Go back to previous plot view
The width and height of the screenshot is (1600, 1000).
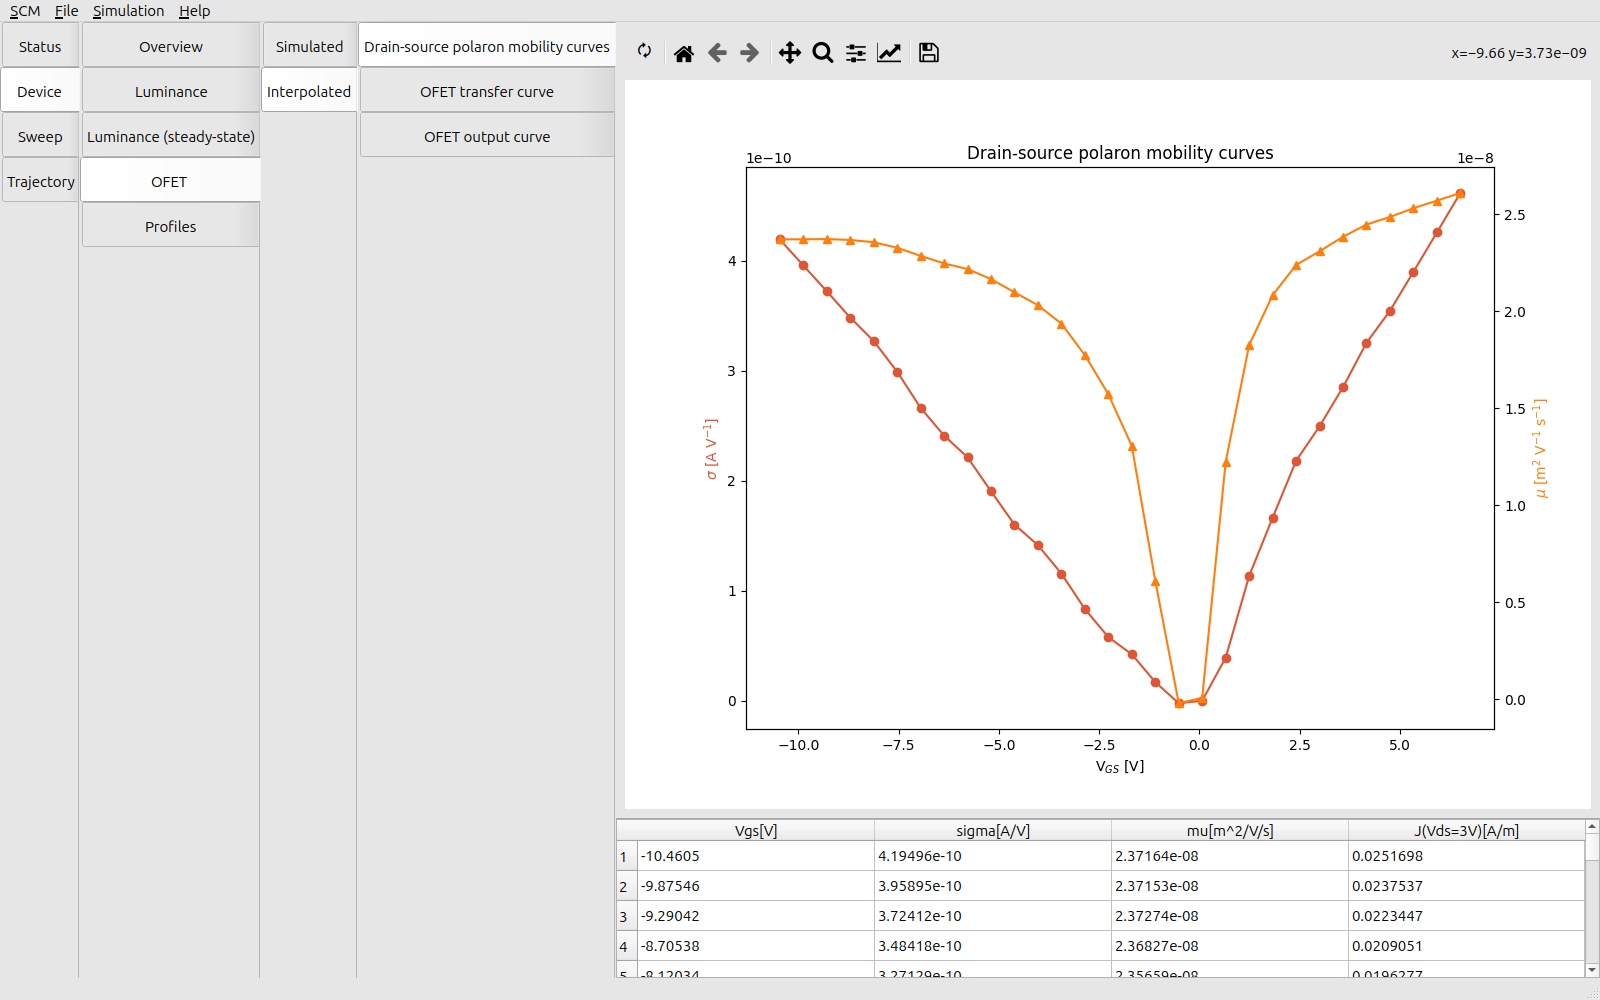coord(717,53)
